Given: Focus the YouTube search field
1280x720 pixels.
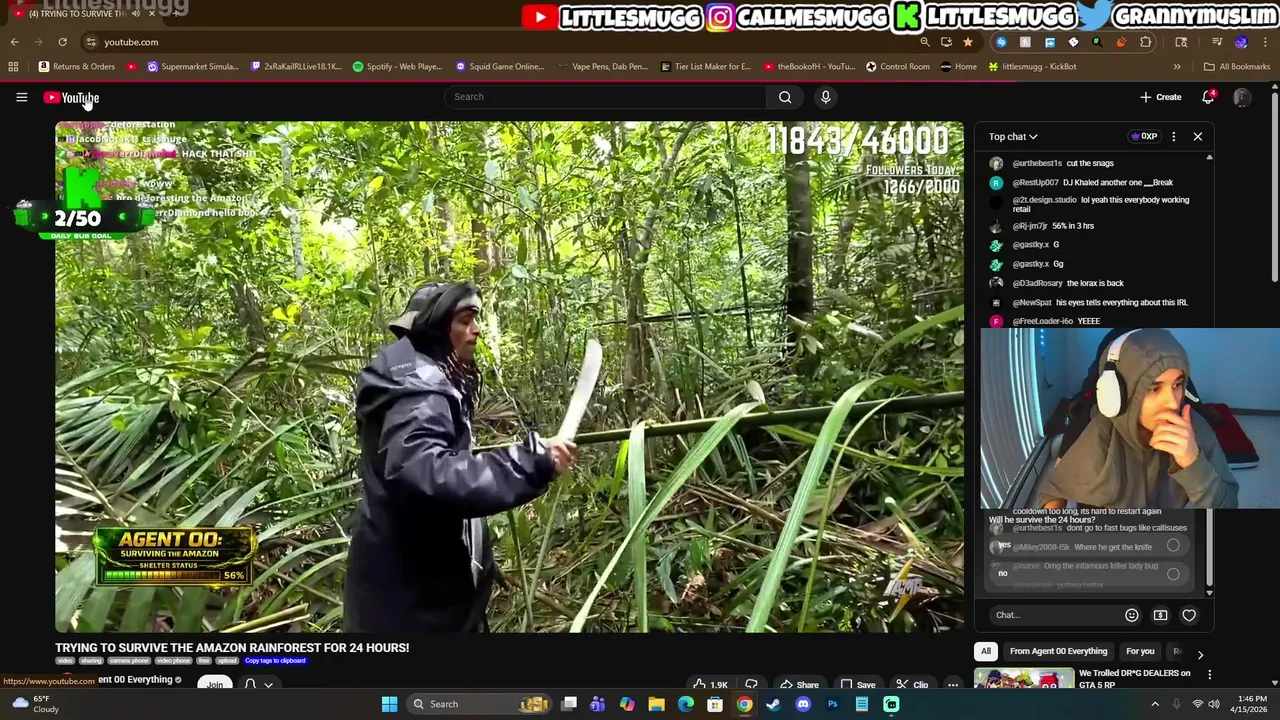Looking at the screenshot, I should click(605, 97).
